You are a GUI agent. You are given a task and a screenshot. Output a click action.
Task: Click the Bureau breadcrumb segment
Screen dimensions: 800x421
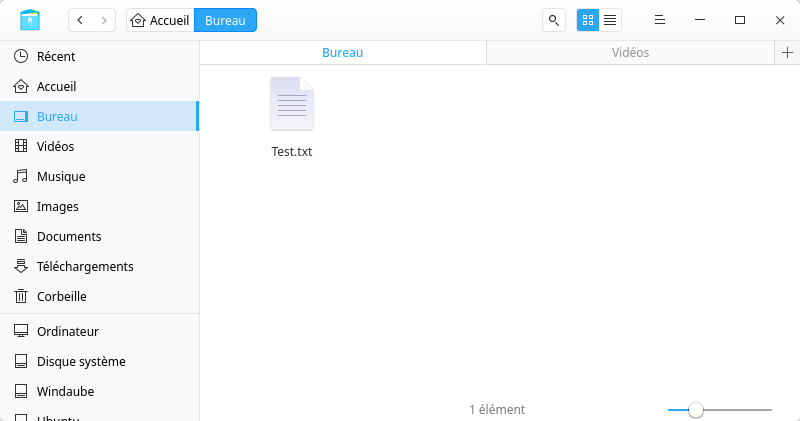(226, 20)
